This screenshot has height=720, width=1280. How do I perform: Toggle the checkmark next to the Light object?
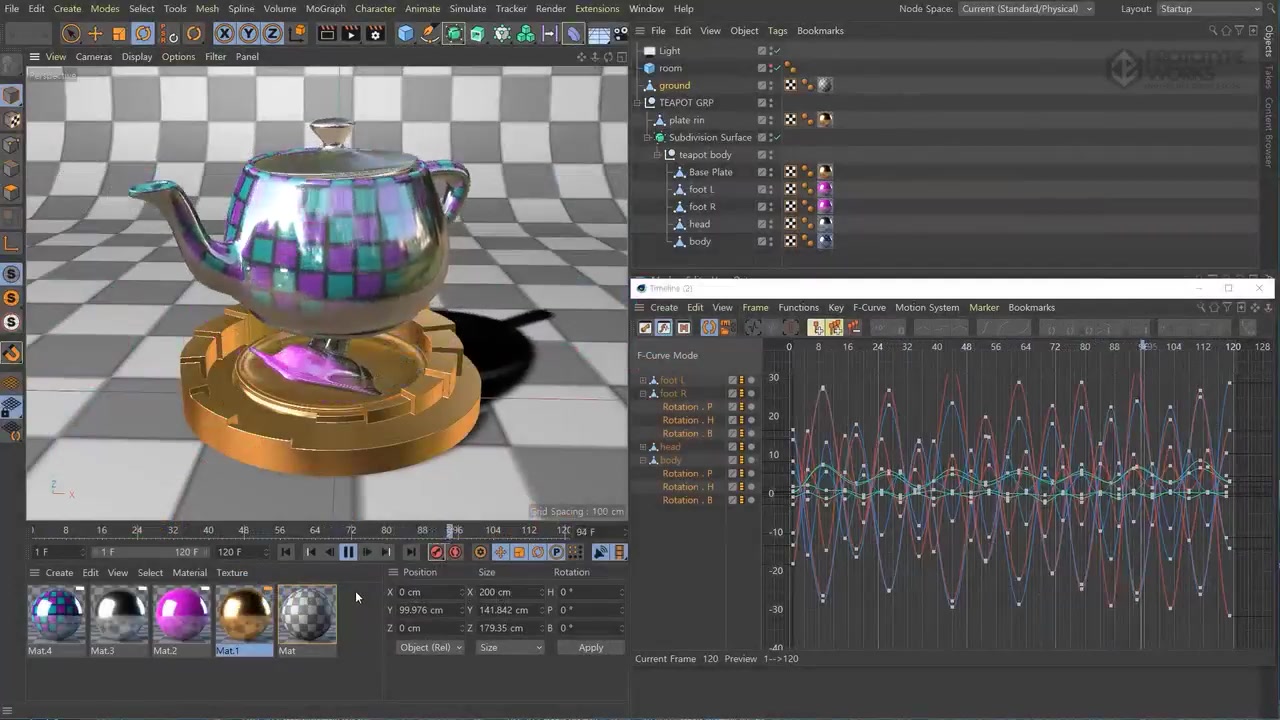click(776, 50)
